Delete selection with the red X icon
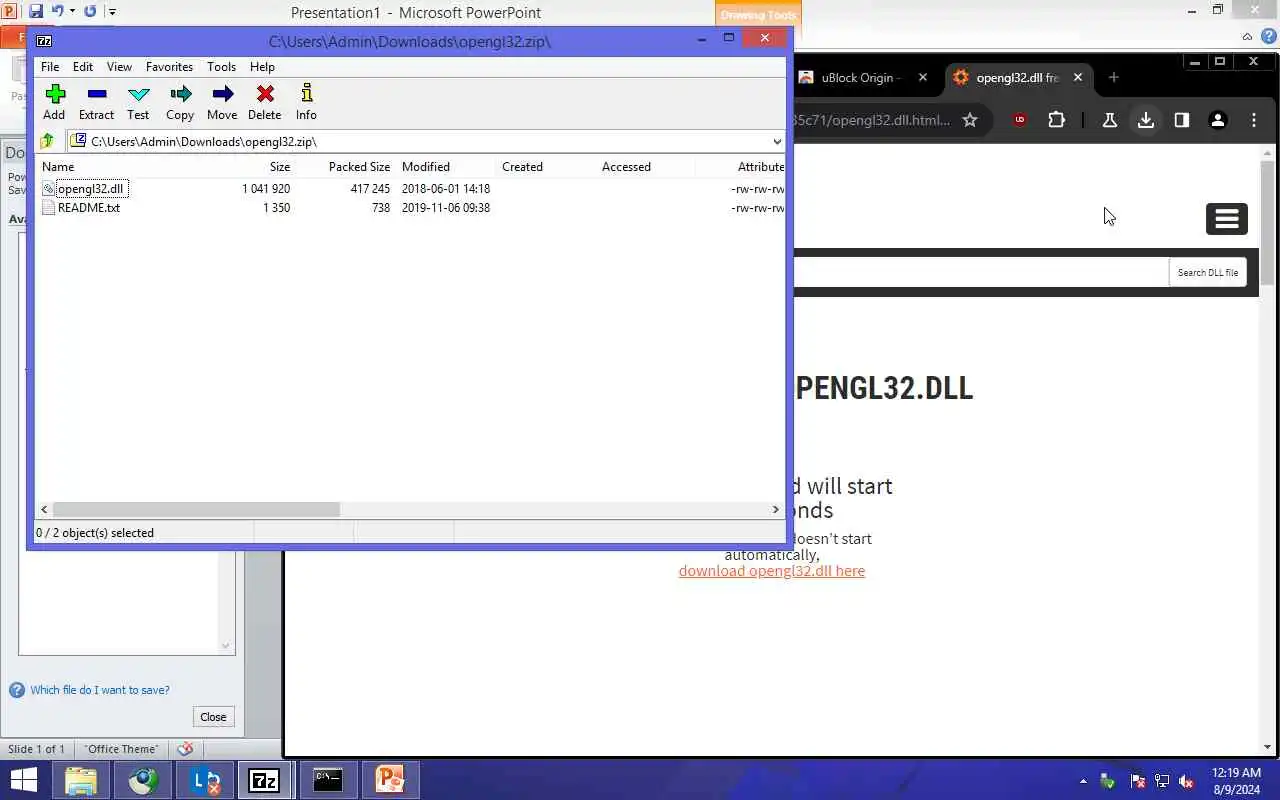Image resolution: width=1280 pixels, height=800 pixels. [x=265, y=101]
